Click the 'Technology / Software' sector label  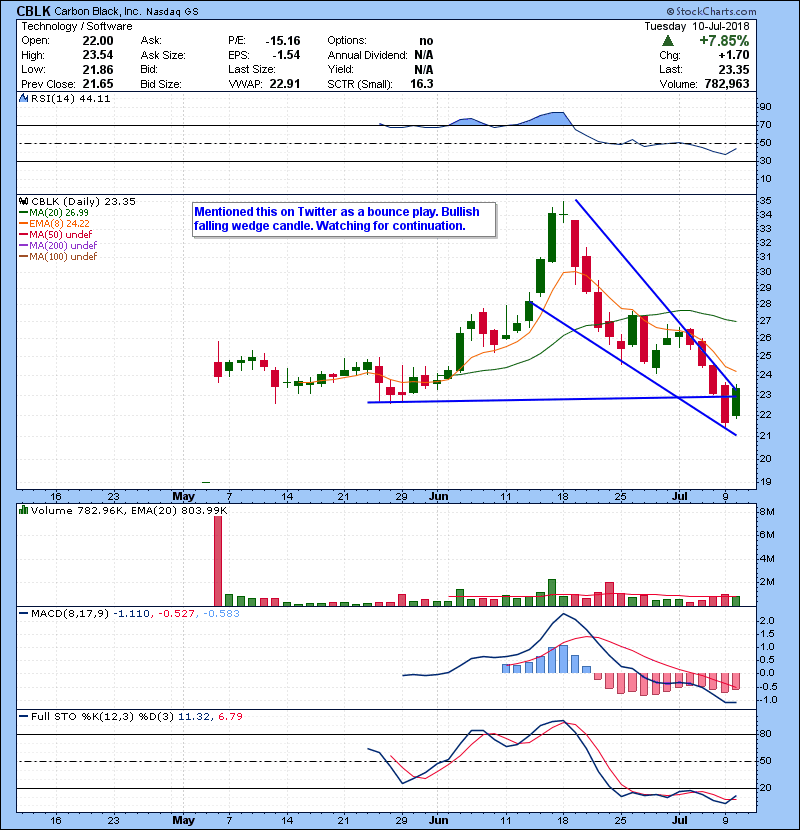click(x=77, y=26)
